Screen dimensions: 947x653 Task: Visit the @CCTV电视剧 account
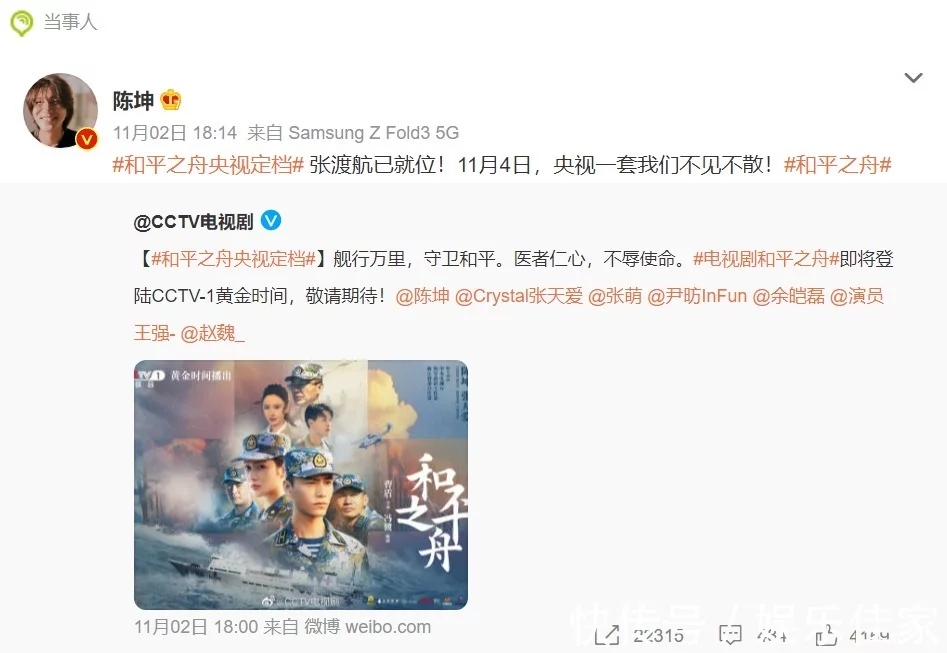193,222
